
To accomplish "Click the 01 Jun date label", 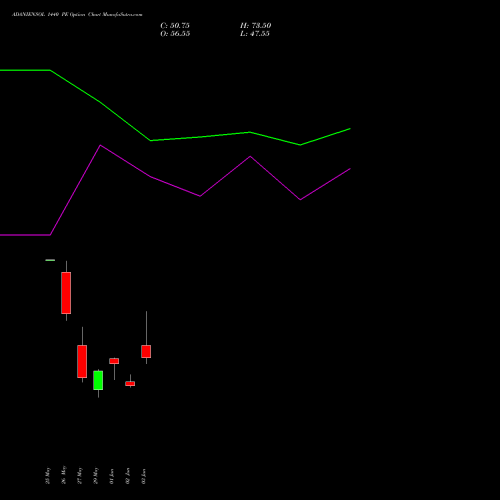I will [x=112, y=476].
